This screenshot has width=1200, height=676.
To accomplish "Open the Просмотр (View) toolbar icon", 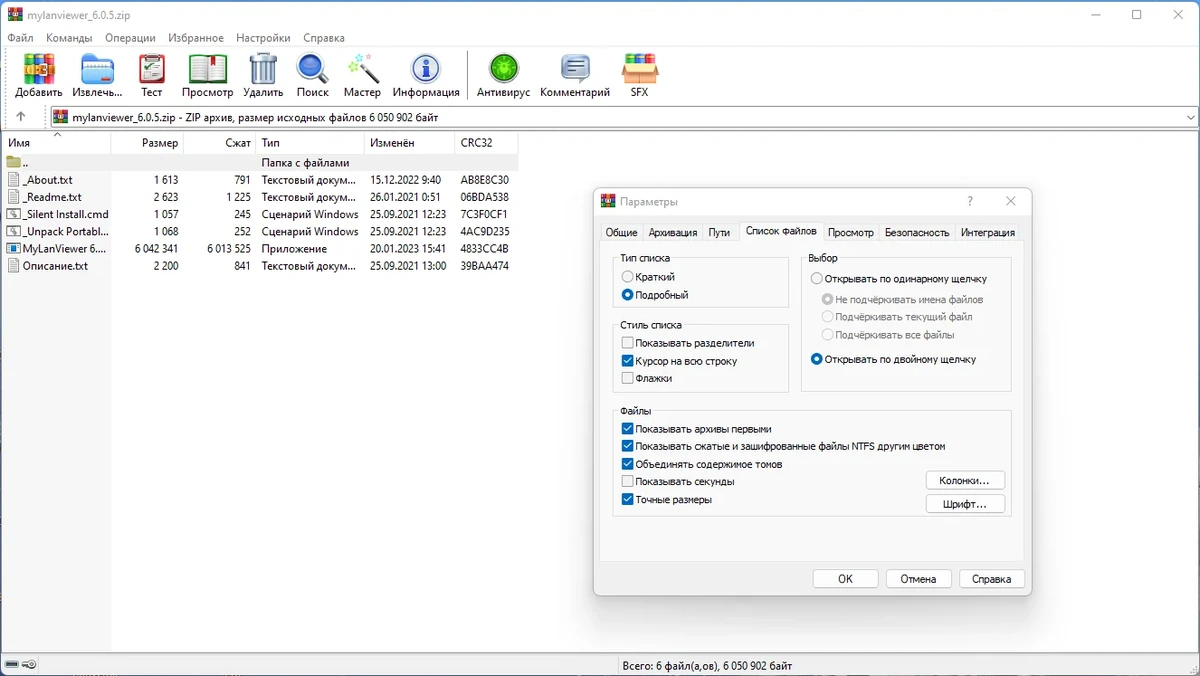I will click(x=207, y=69).
